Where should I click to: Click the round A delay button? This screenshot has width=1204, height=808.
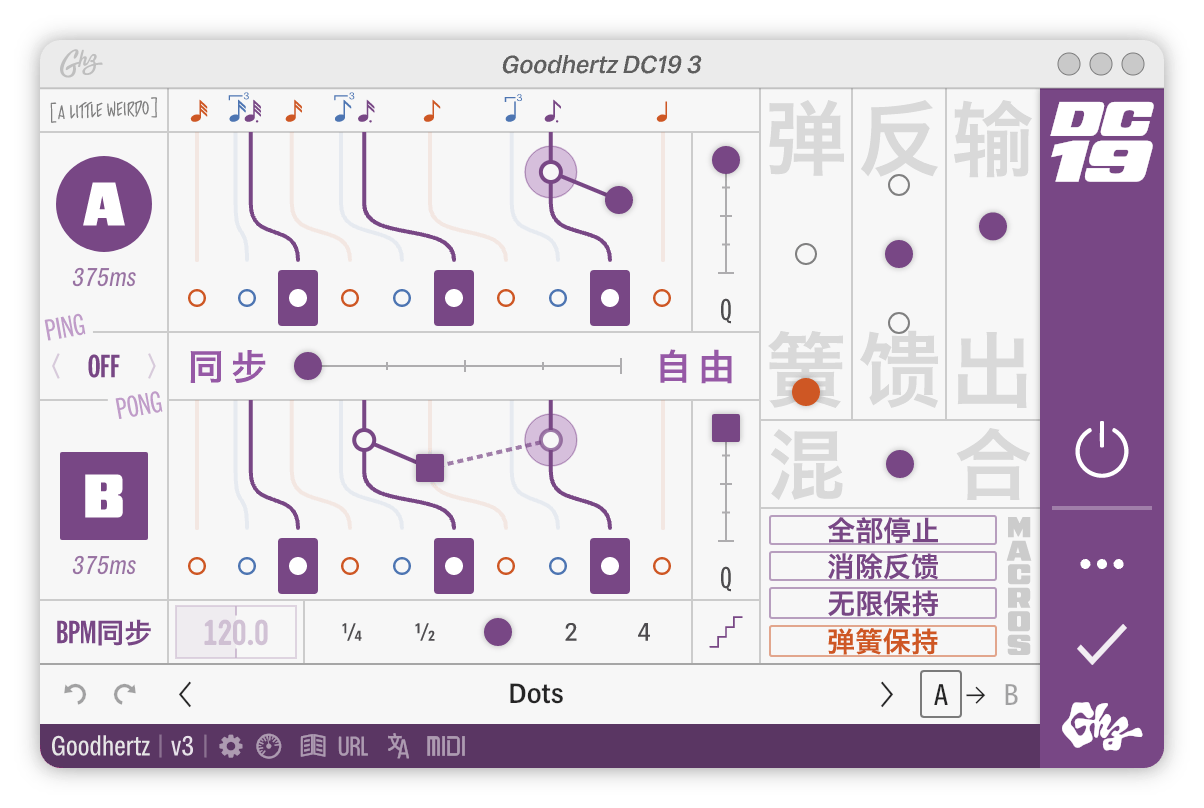(x=104, y=204)
